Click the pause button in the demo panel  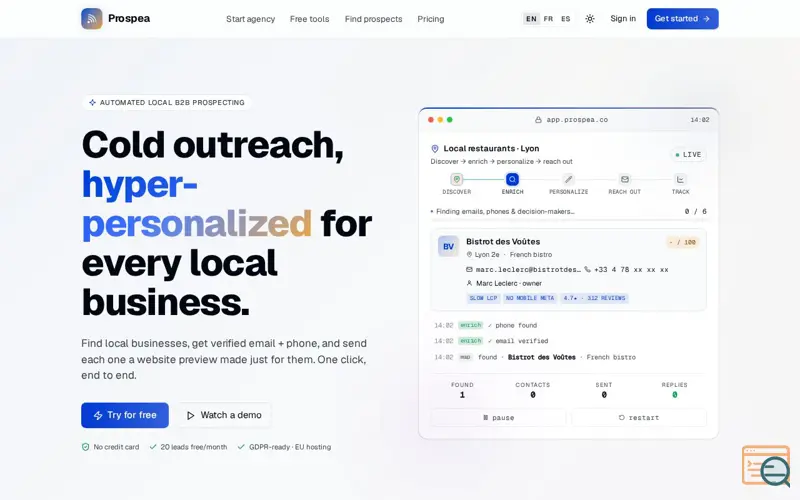click(x=498, y=417)
